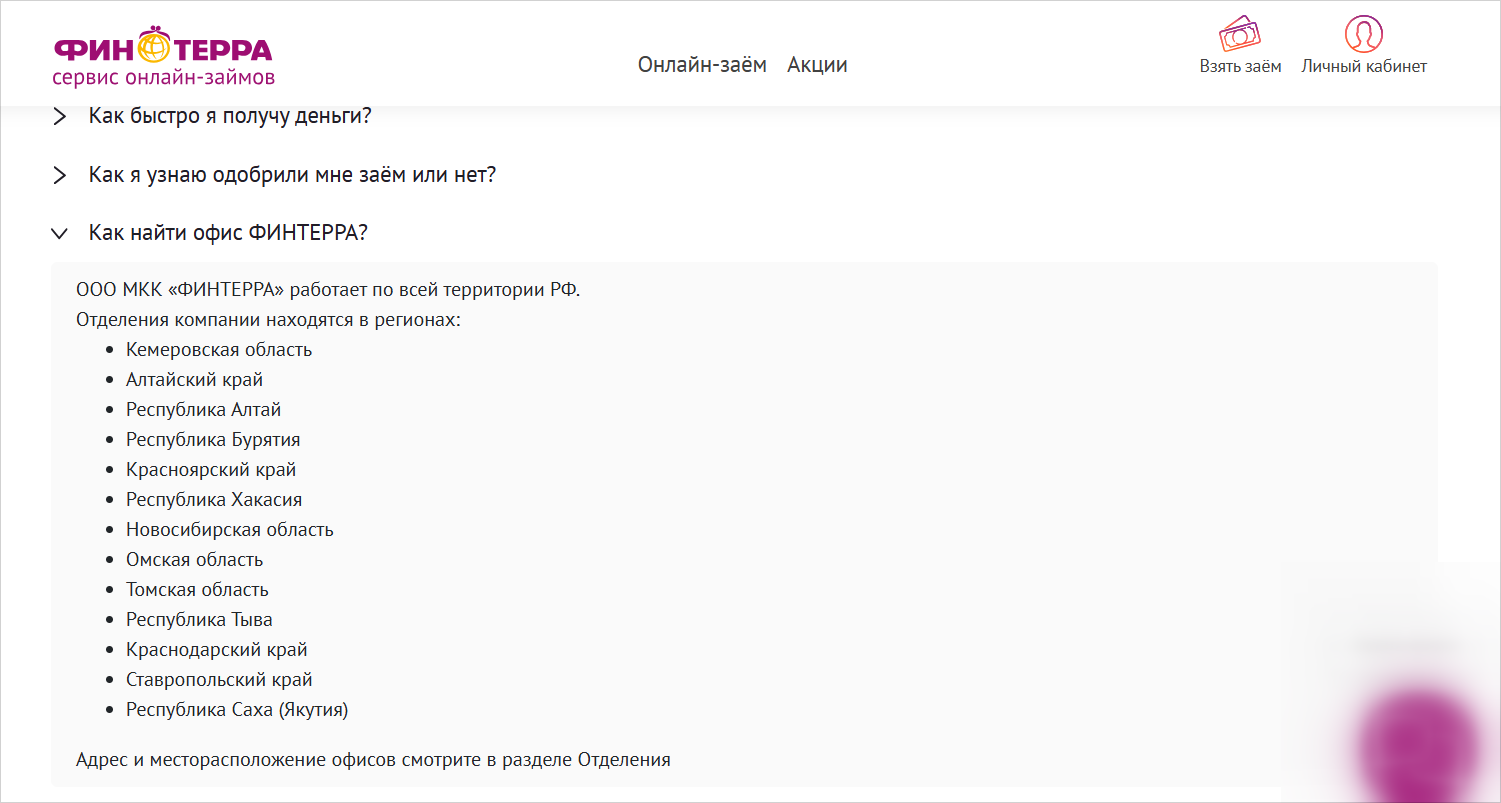Click the ФИНТЕРРА logo

pos(163,54)
